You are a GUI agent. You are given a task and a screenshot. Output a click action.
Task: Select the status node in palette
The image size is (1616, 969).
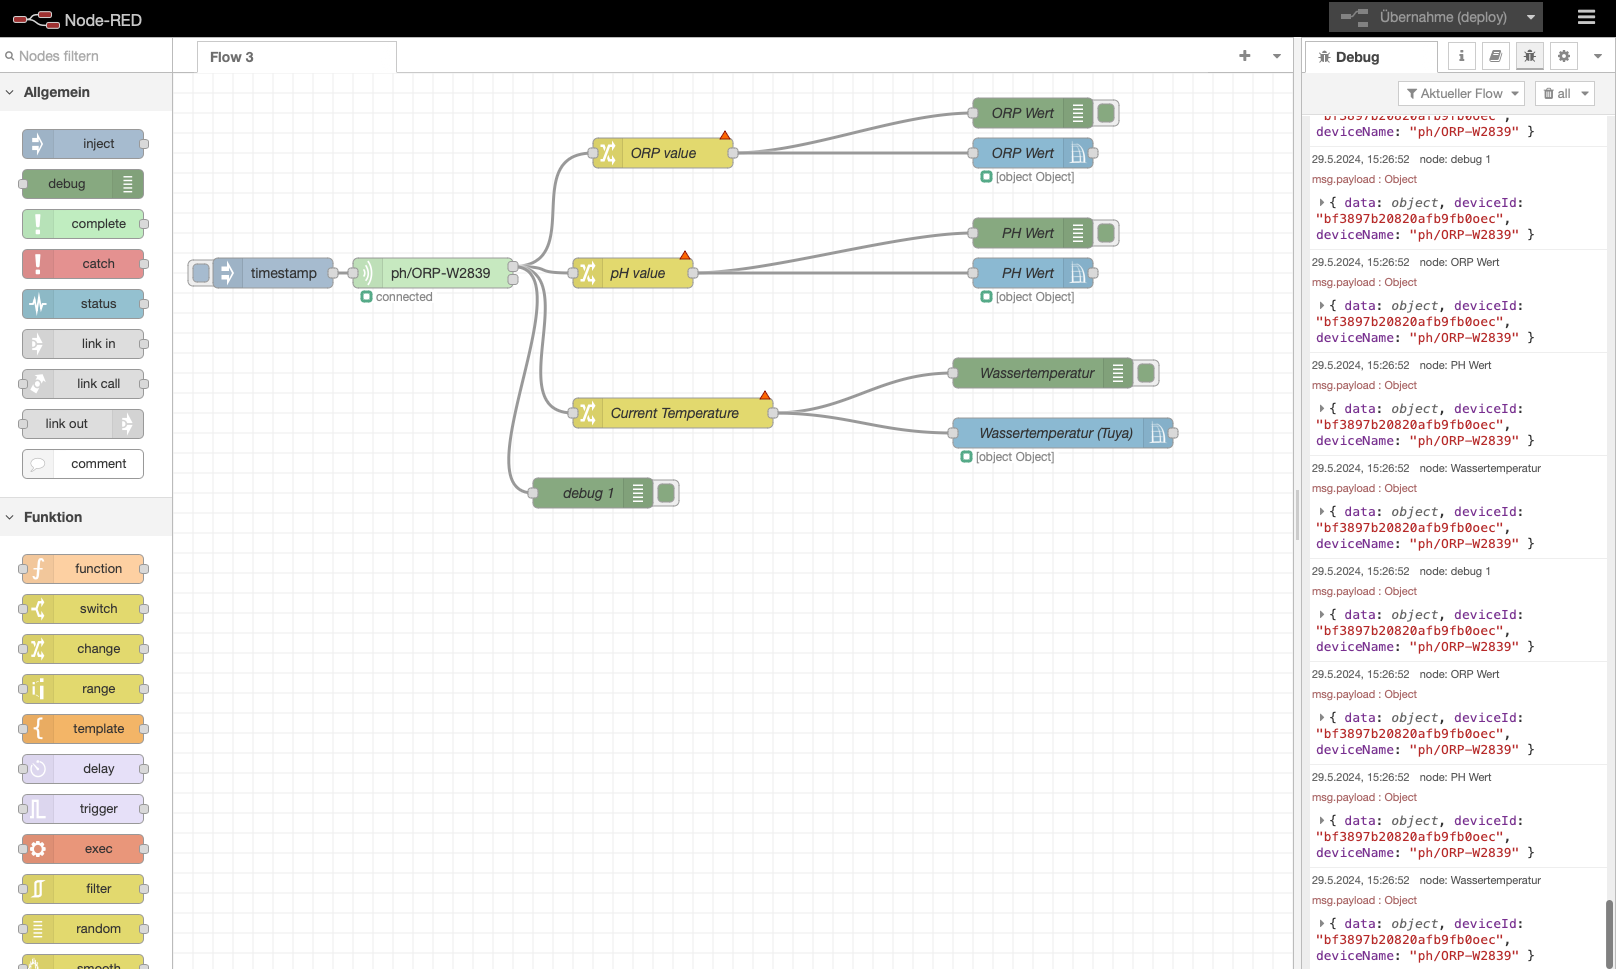[x=83, y=304]
